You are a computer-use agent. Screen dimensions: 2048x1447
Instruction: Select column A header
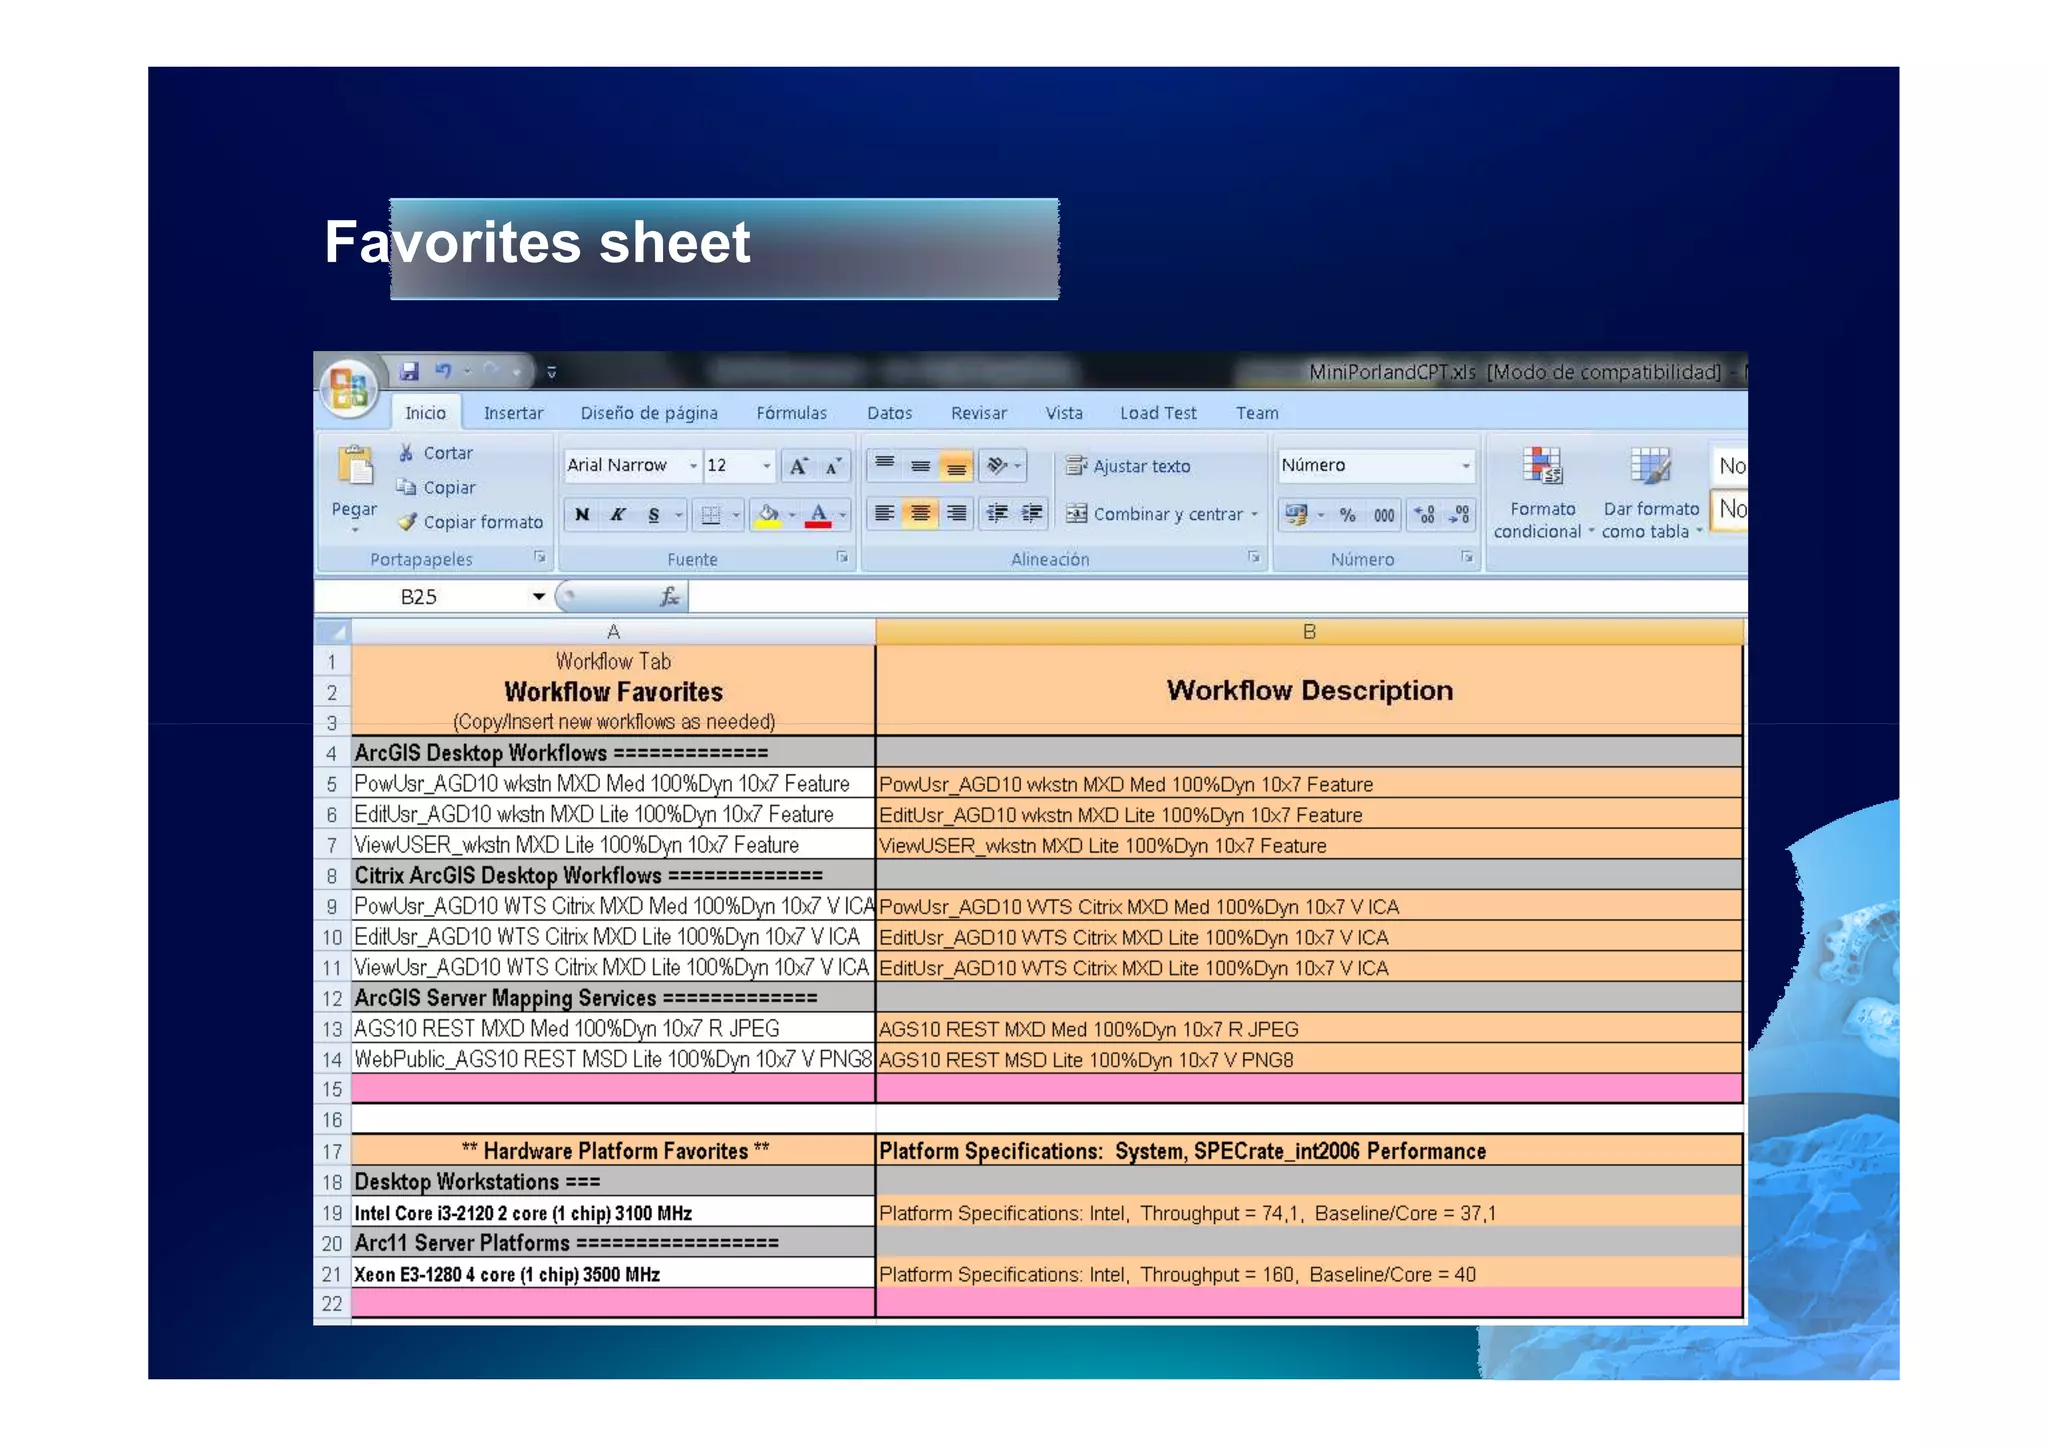pos(613,632)
